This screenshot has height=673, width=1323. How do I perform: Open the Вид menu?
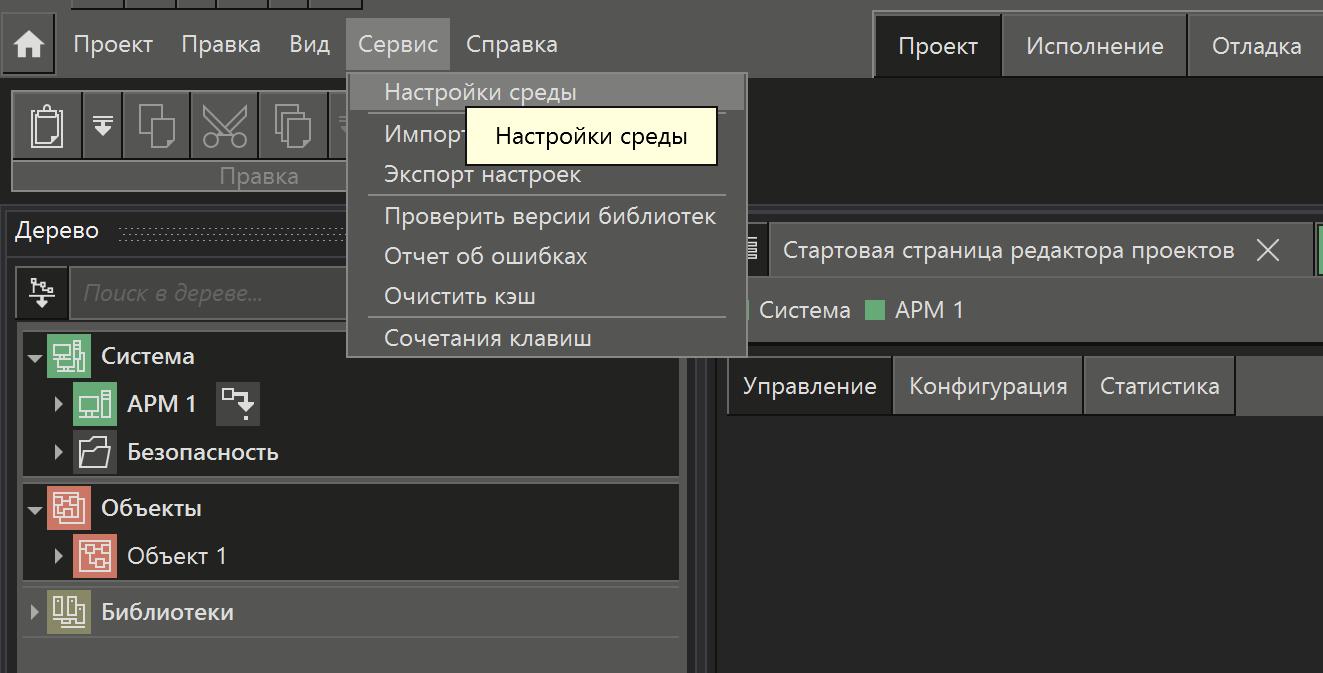(x=309, y=44)
